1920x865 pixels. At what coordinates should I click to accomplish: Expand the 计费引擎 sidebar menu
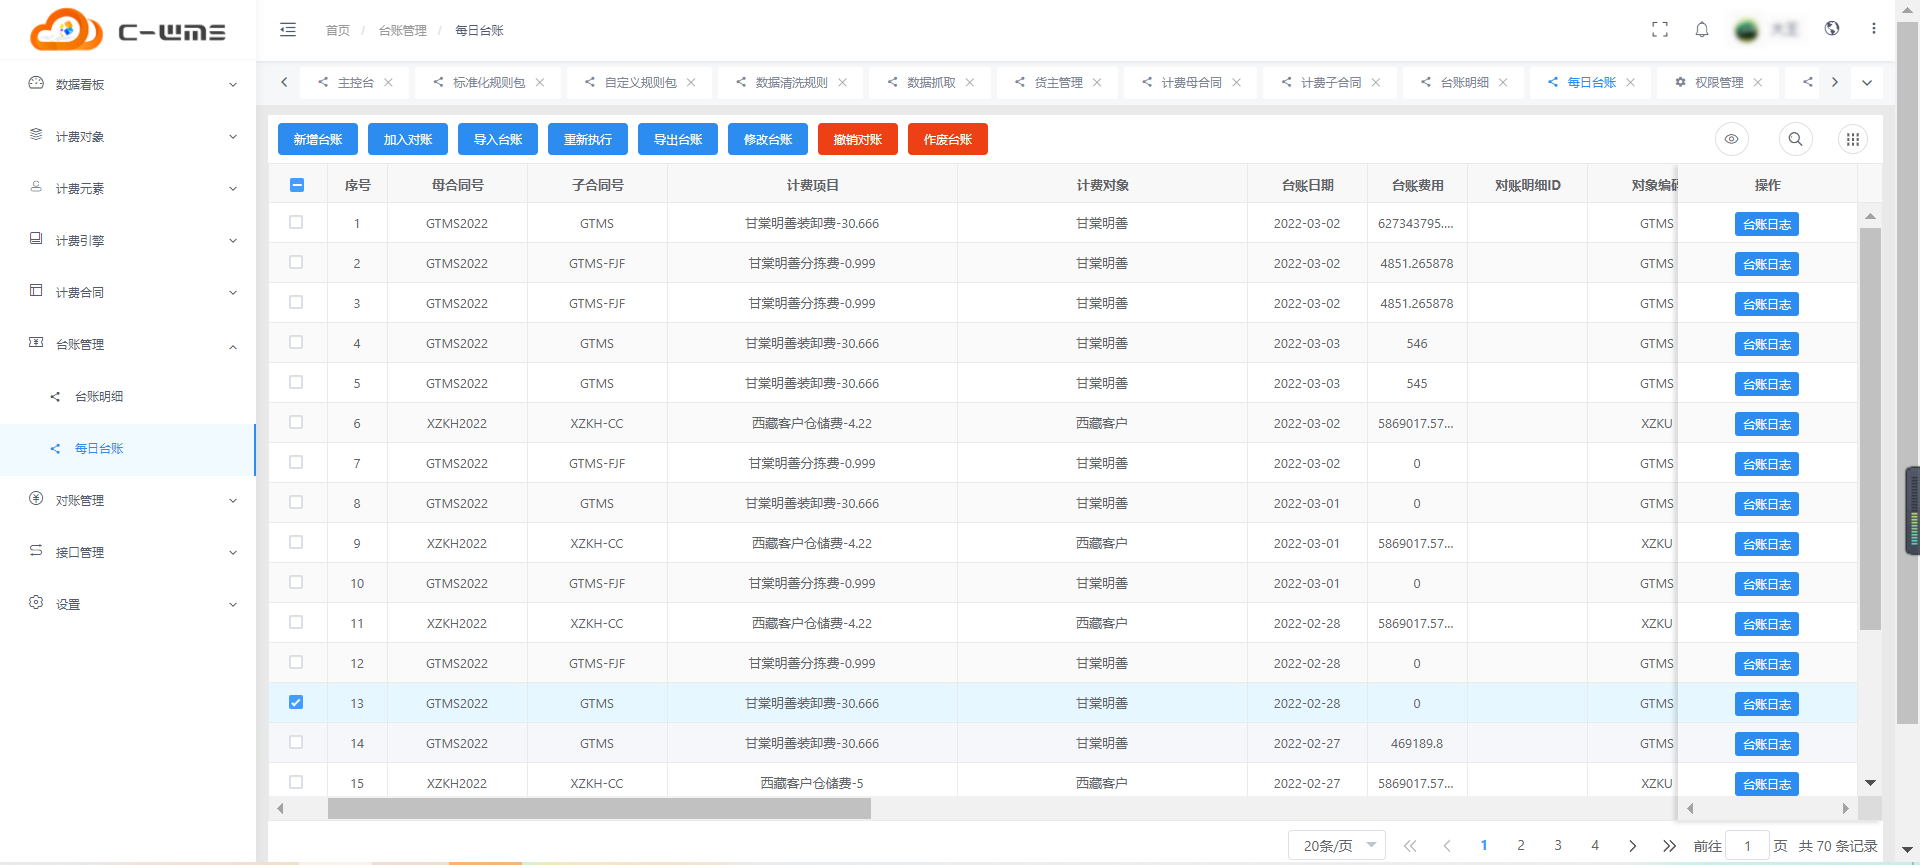point(128,240)
